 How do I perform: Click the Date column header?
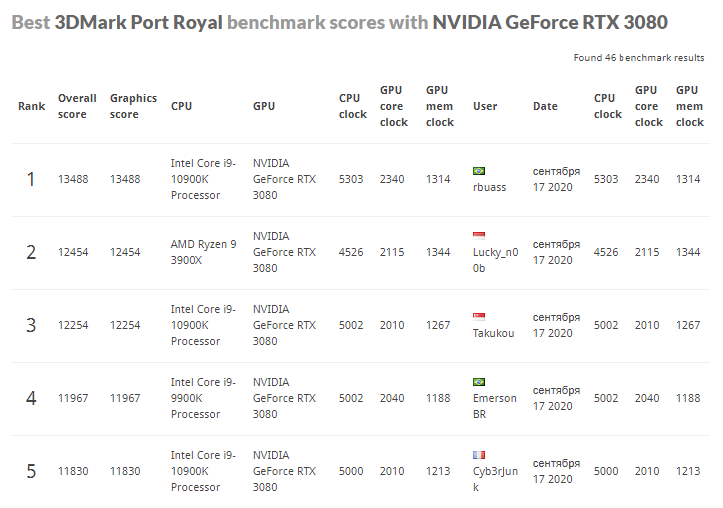545,106
